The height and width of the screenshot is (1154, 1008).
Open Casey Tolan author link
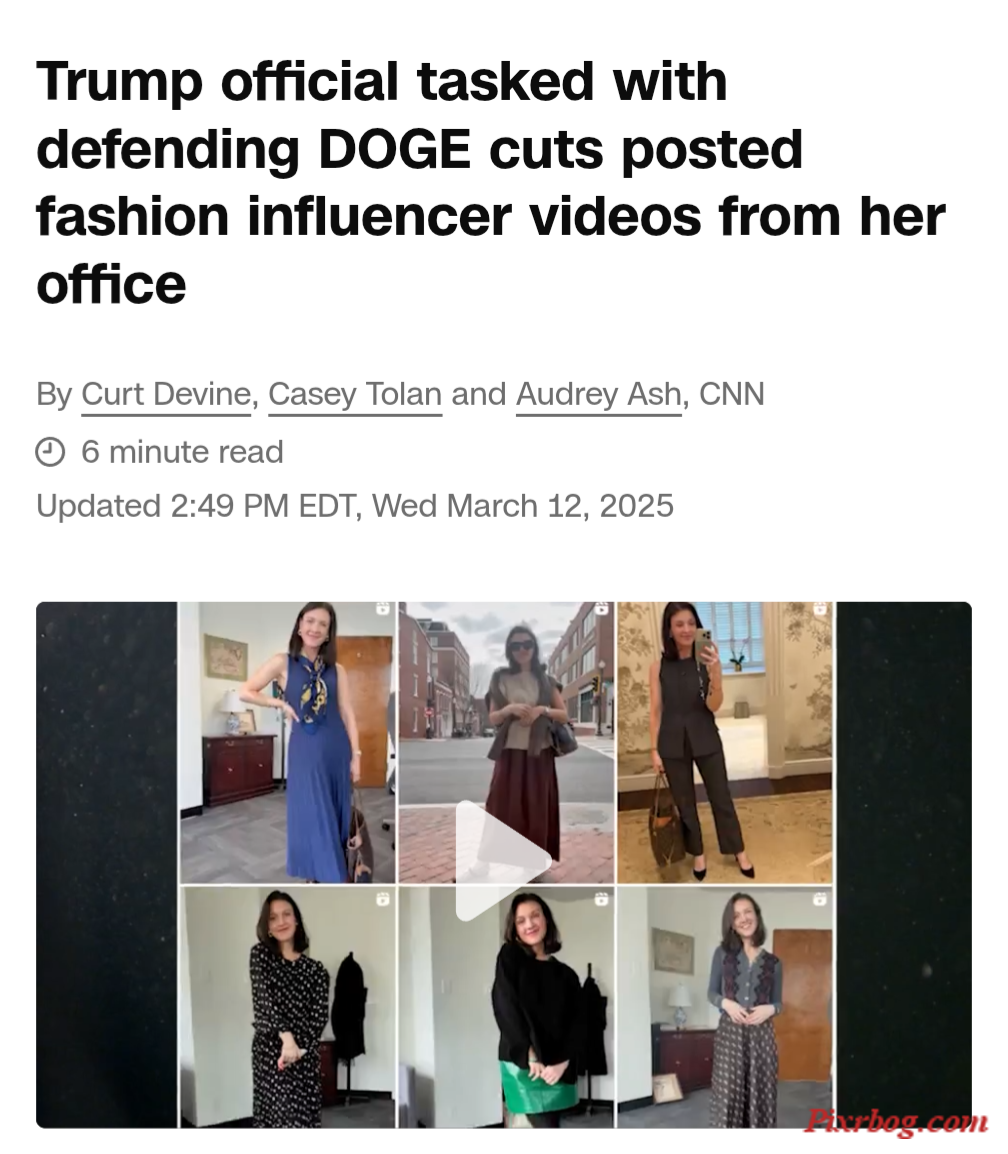click(355, 394)
